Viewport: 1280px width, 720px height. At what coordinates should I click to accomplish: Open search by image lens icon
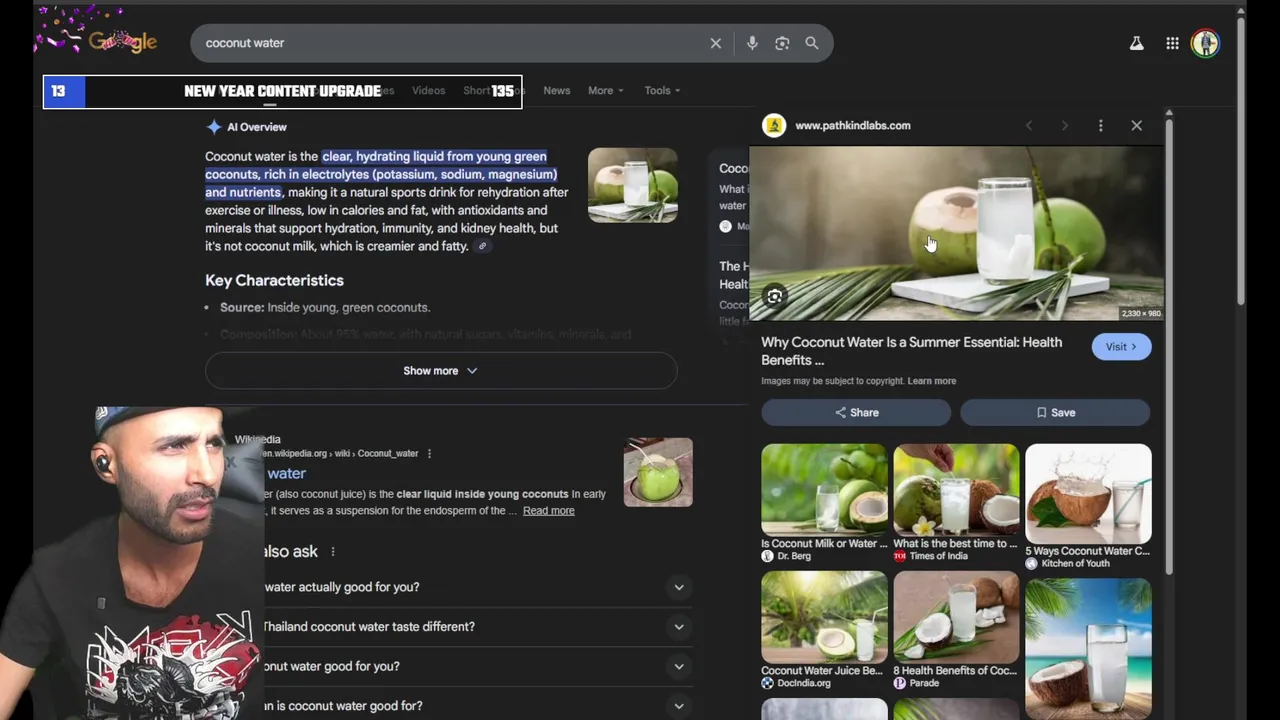click(x=782, y=43)
